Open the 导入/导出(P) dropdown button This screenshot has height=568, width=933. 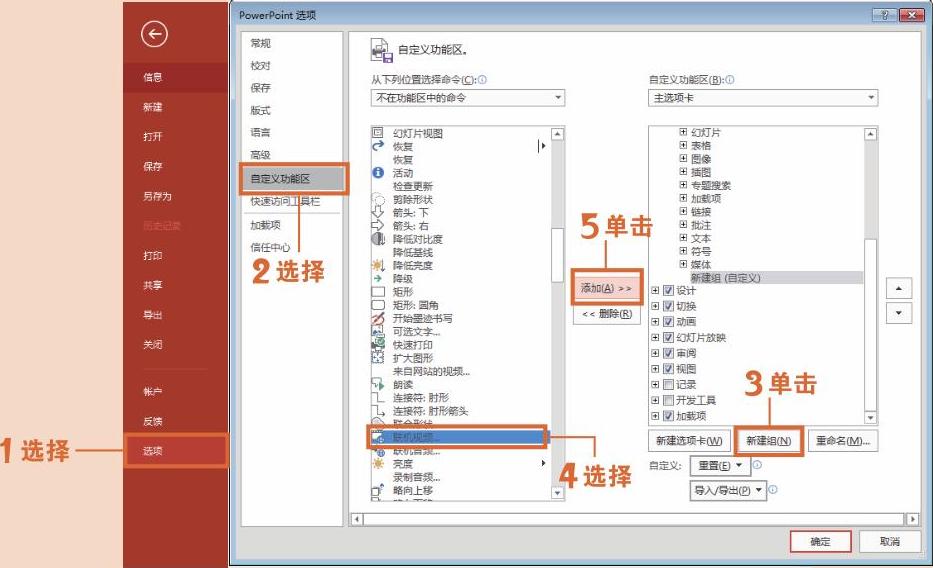point(728,490)
